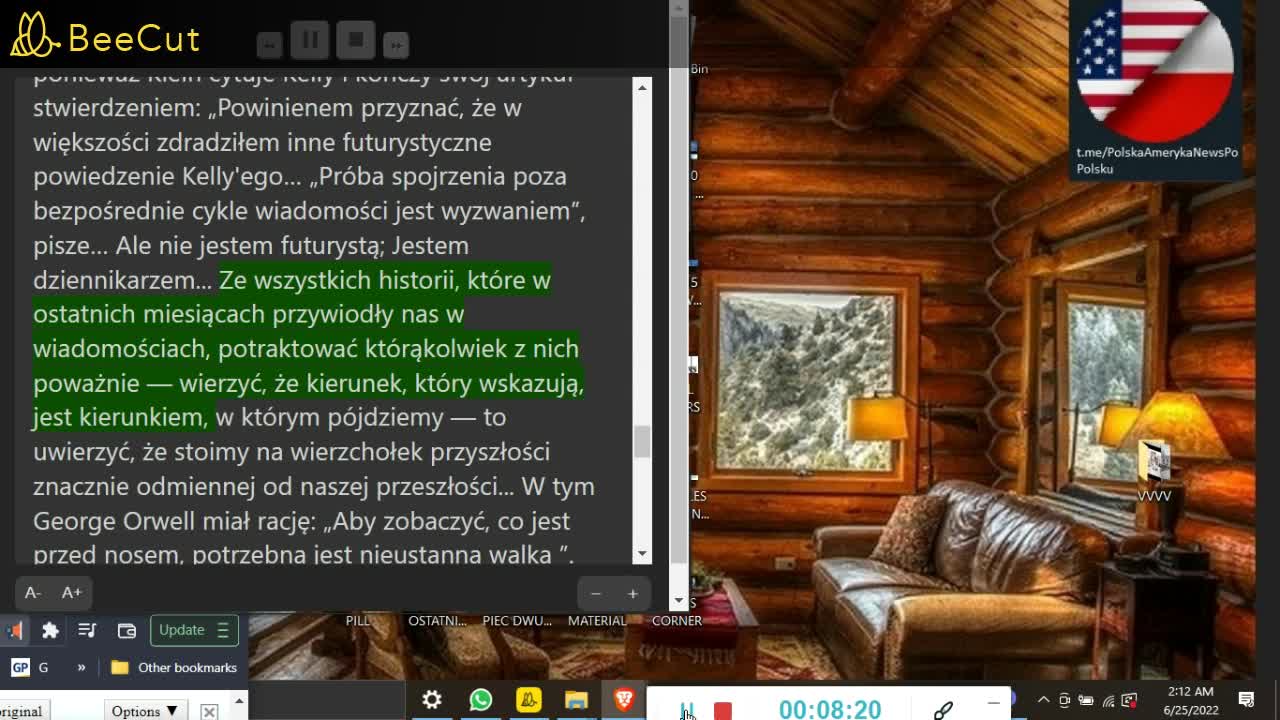Select the PIEC DWU... desktop item

point(517,621)
